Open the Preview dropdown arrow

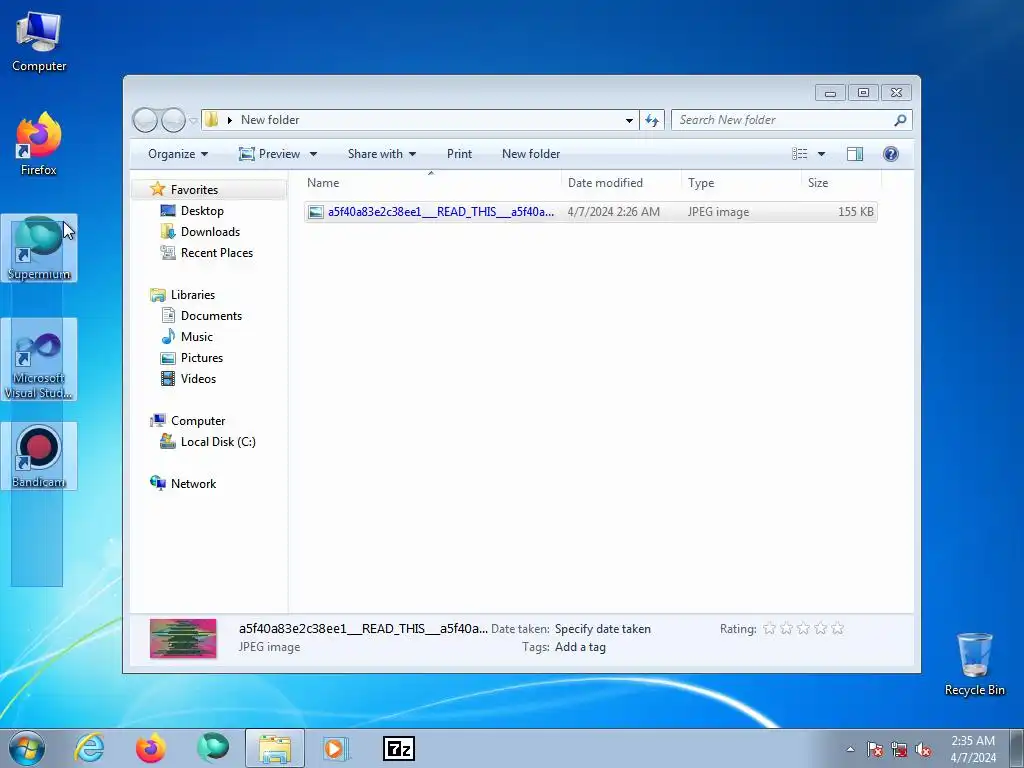(313, 154)
